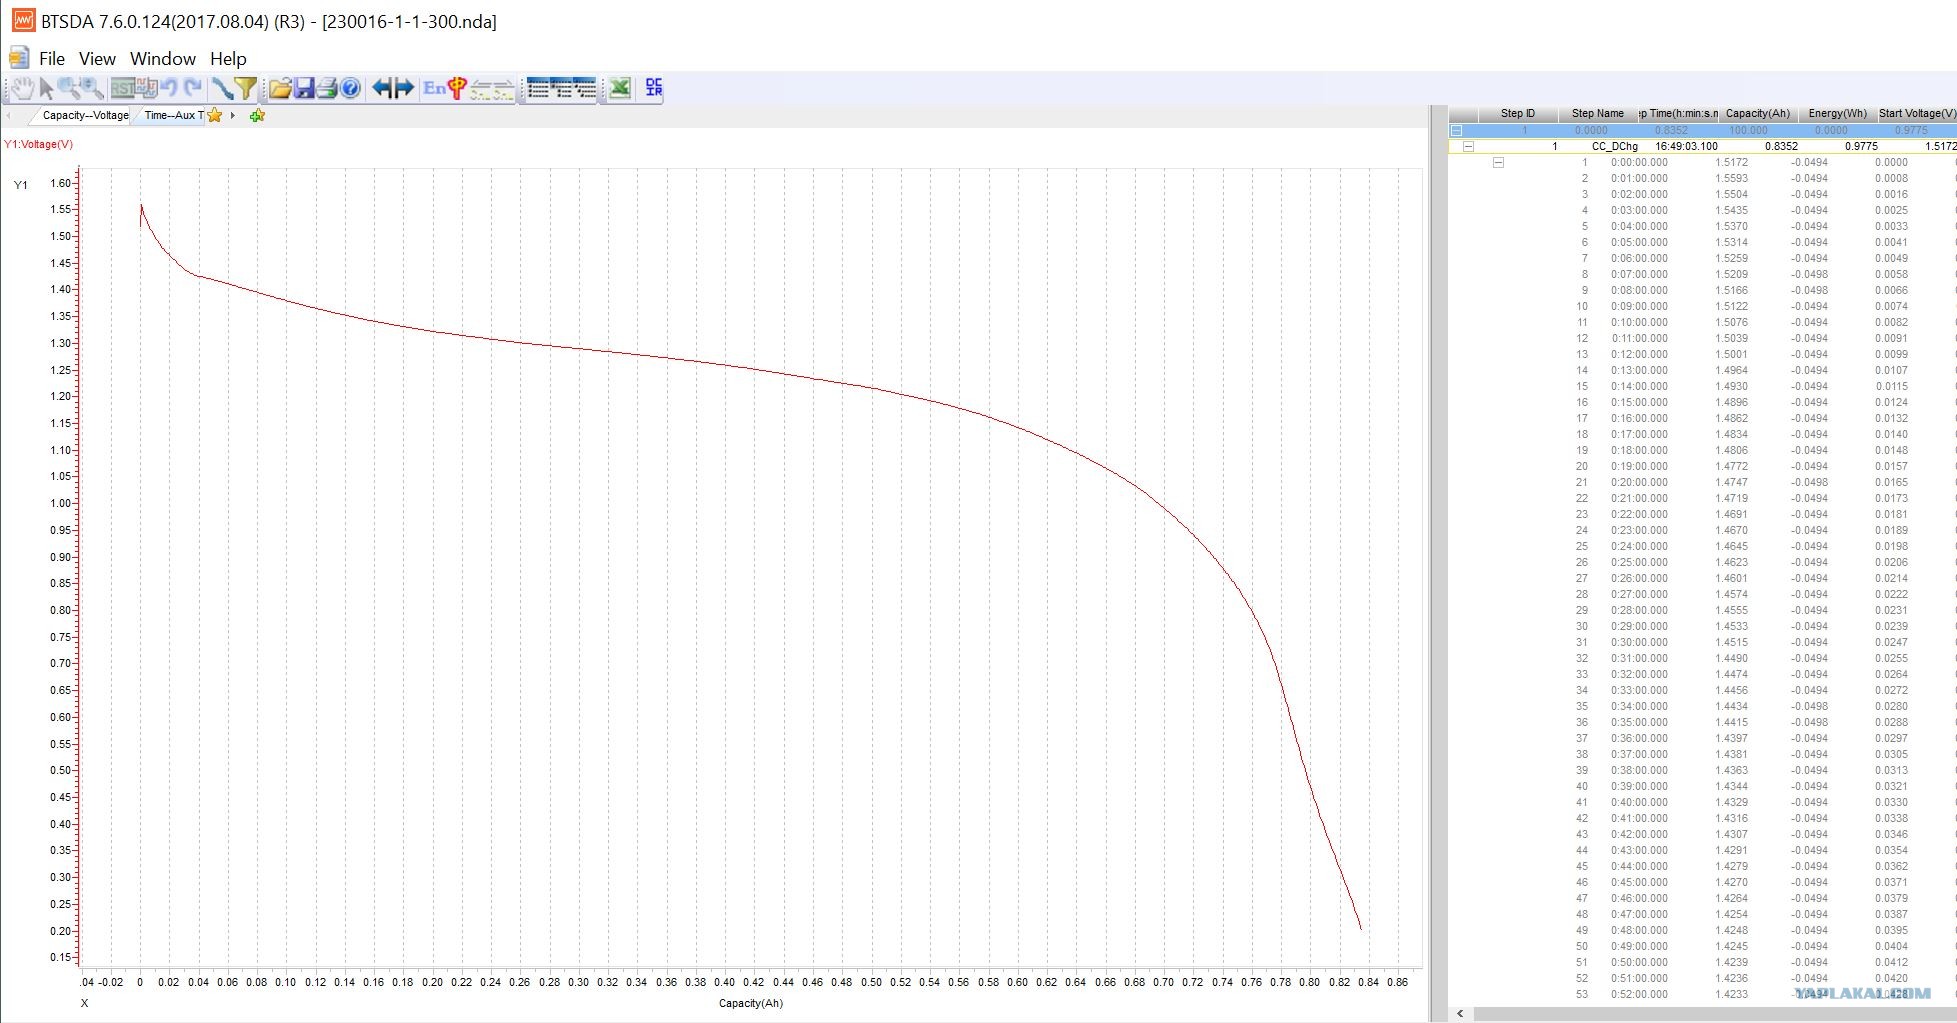Image resolution: width=1957 pixels, height=1023 pixels.
Task: Select record row with time 0:30:00.000
Action: click(x=1702, y=642)
